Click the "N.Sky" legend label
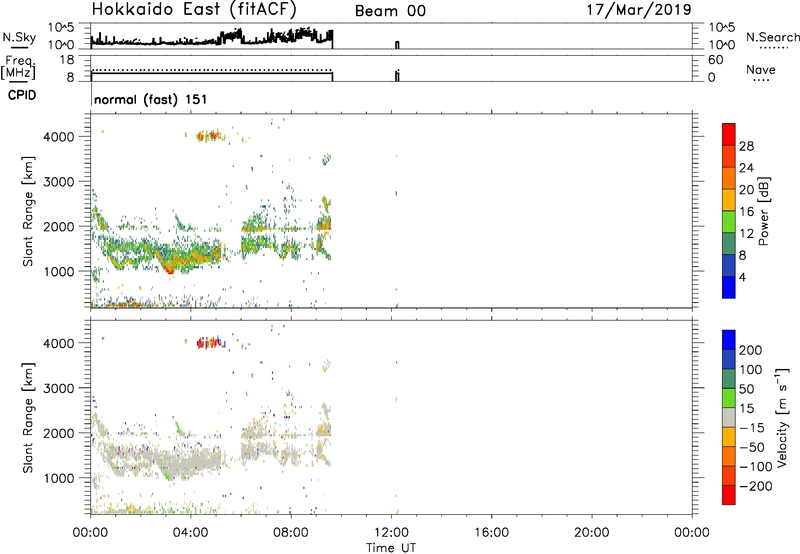Image resolution: width=800 pixels, height=554 pixels. [19, 37]
